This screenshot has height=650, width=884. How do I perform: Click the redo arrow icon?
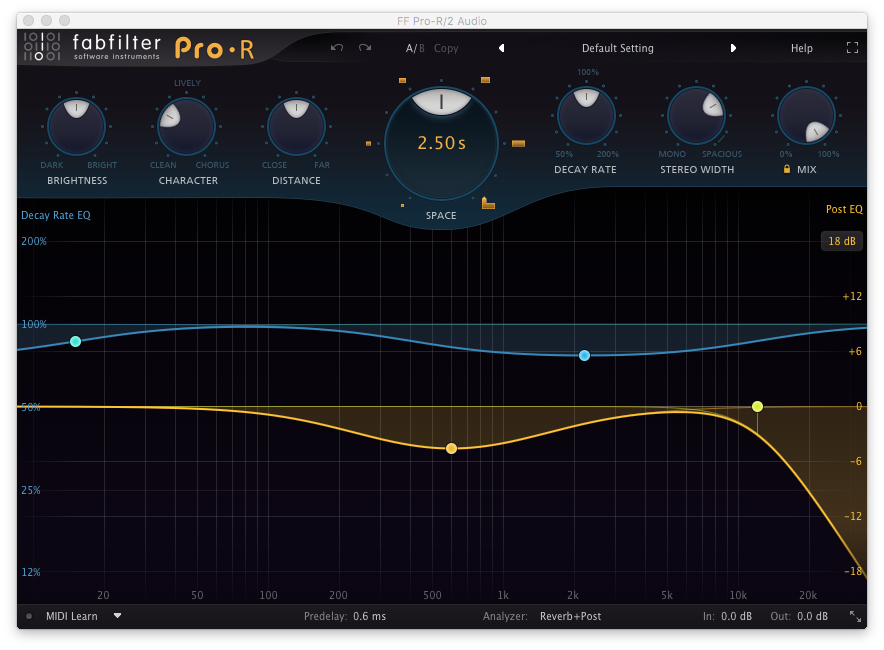[364, 47]
